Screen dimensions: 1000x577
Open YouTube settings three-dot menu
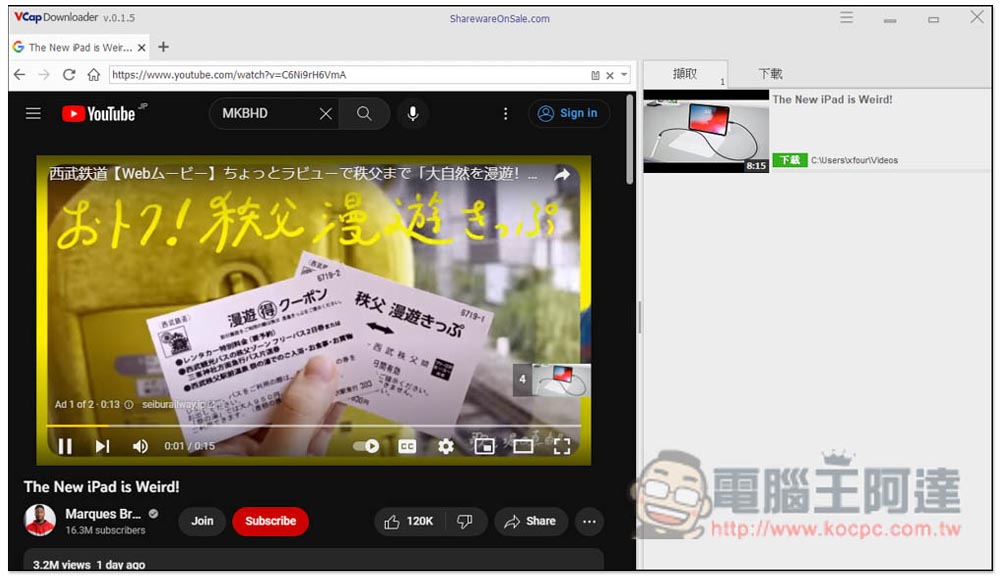(505, 113)
